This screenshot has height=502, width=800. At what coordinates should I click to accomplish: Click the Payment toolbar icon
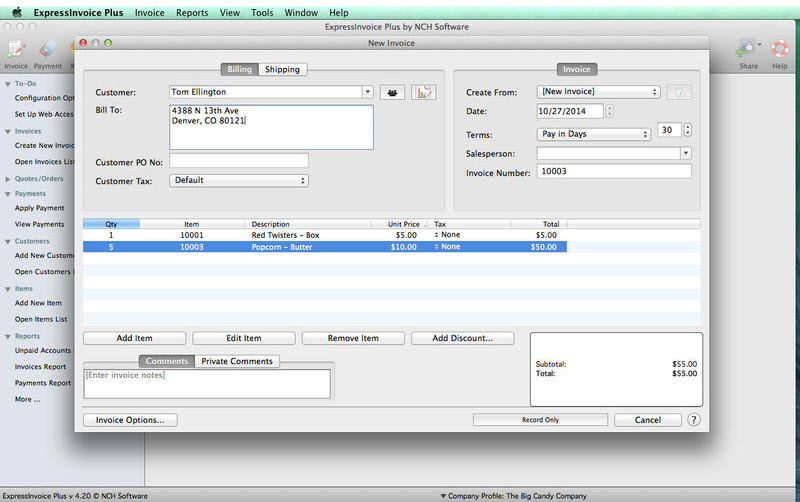coord(48,52)
